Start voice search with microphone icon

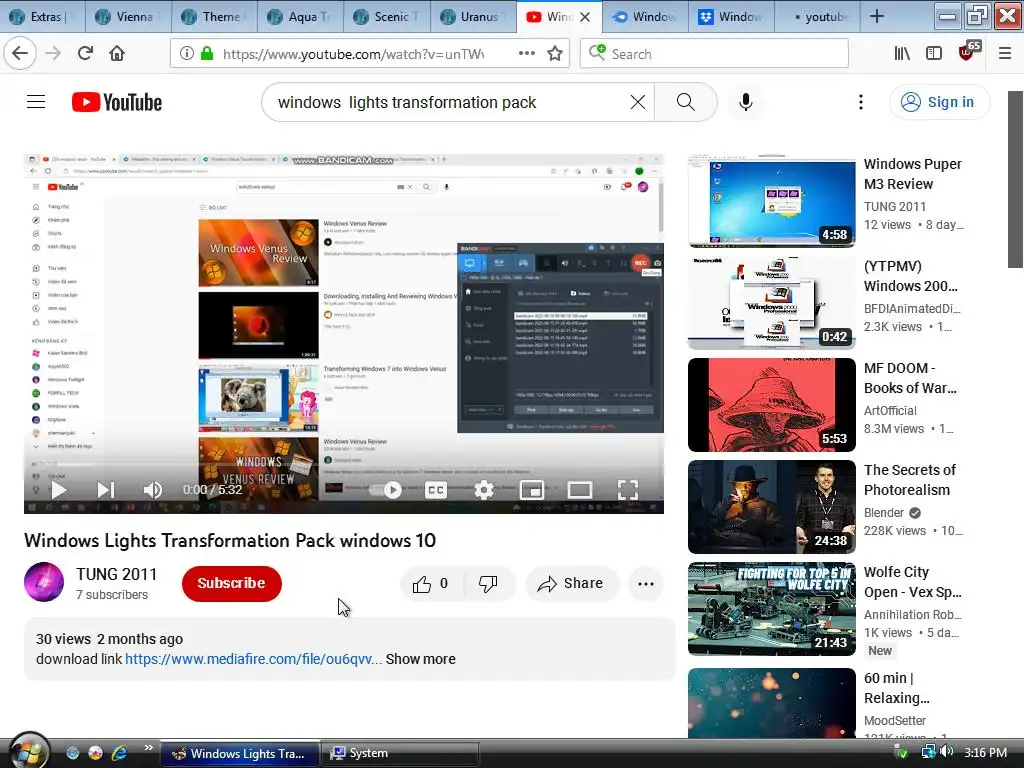click(746, 102)
